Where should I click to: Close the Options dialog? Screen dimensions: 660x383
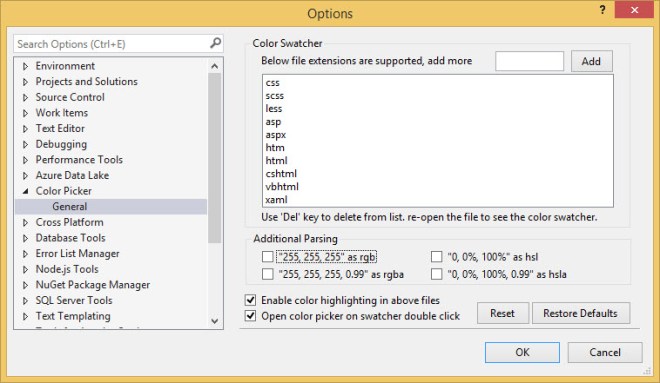click(634, 10)
